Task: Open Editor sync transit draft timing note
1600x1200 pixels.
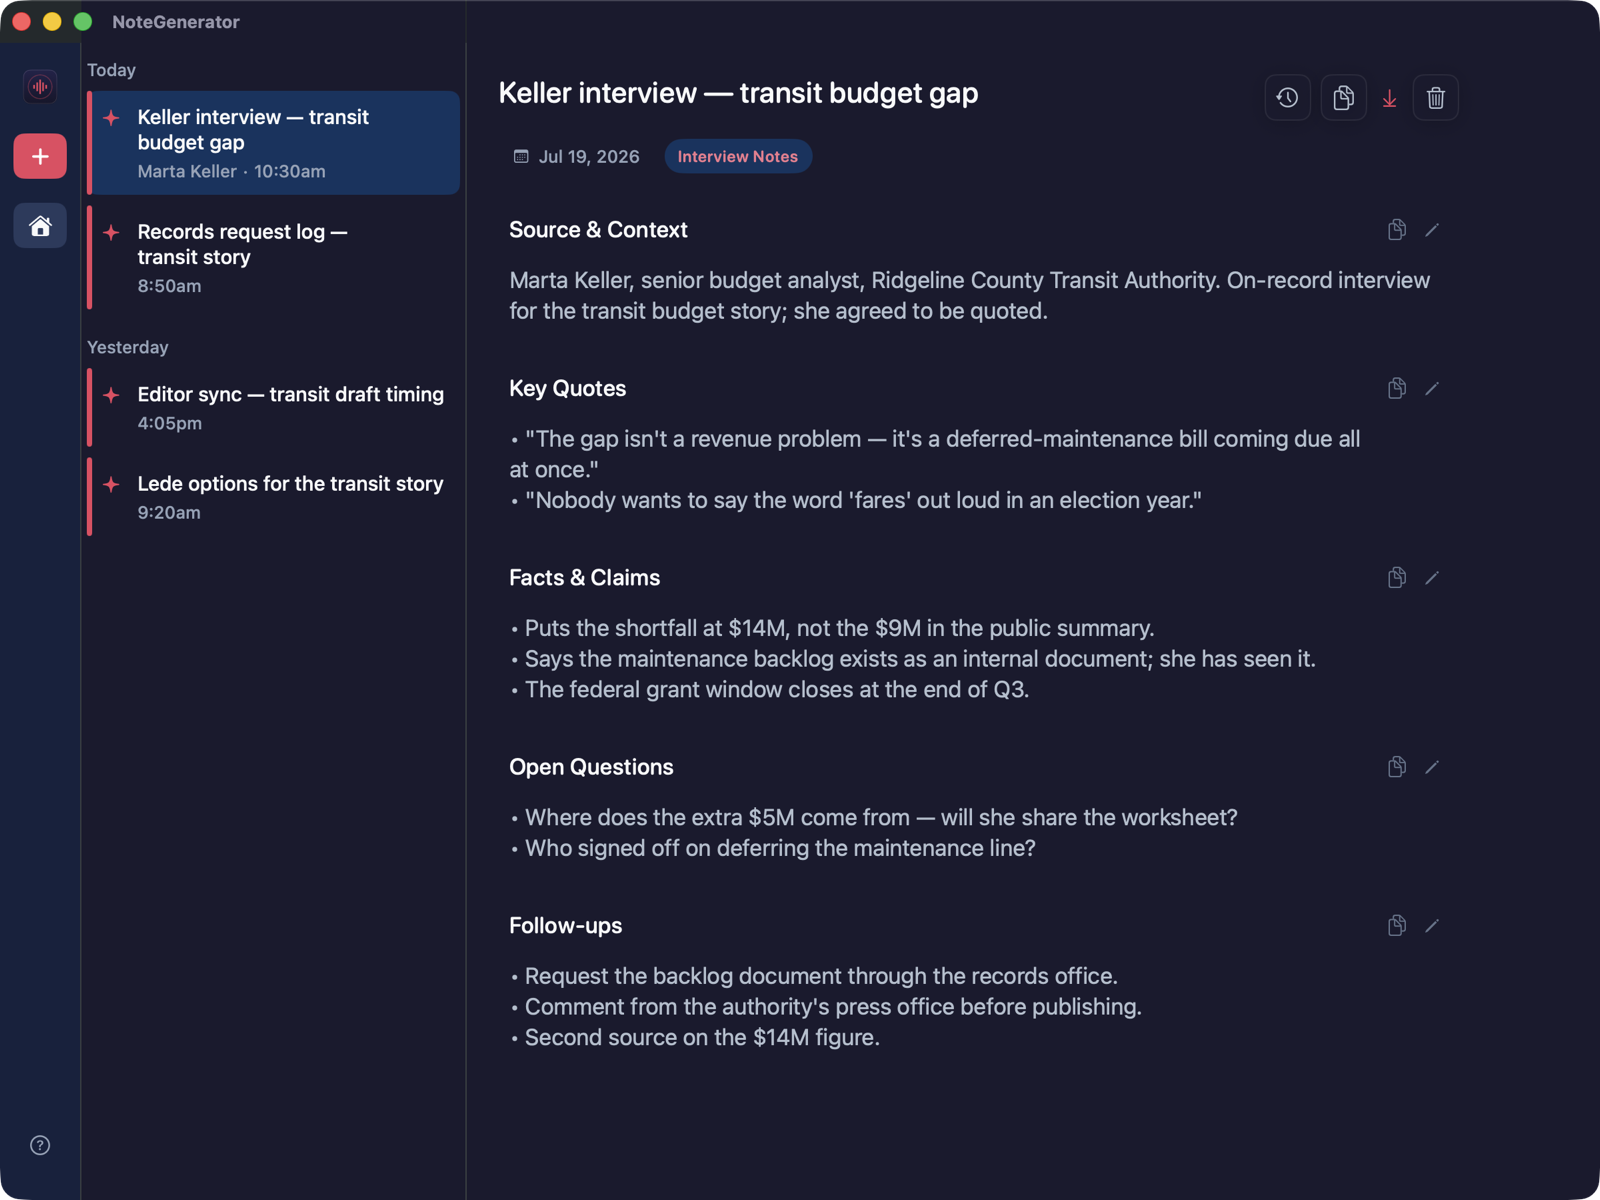Action: (273, 408)
